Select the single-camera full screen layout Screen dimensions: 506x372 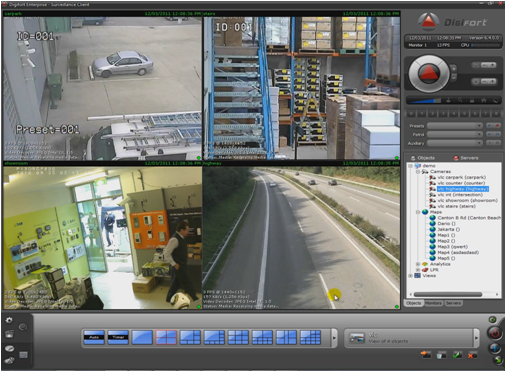point(142,337)
